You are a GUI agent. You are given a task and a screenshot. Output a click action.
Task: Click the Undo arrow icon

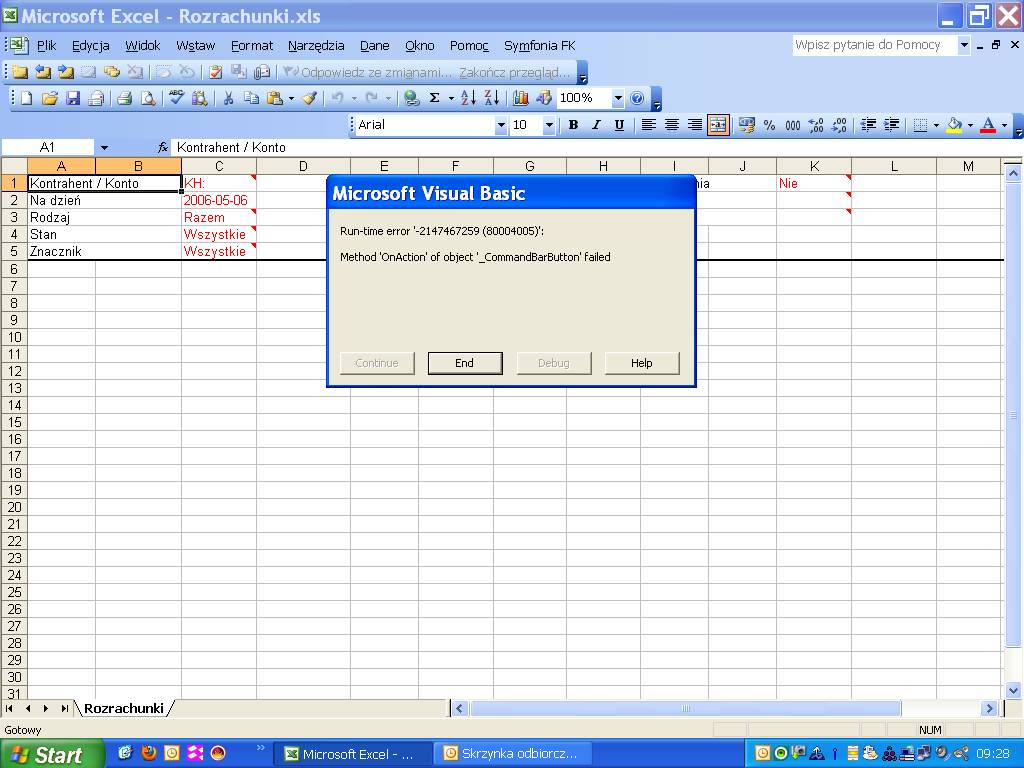point(338,99)
